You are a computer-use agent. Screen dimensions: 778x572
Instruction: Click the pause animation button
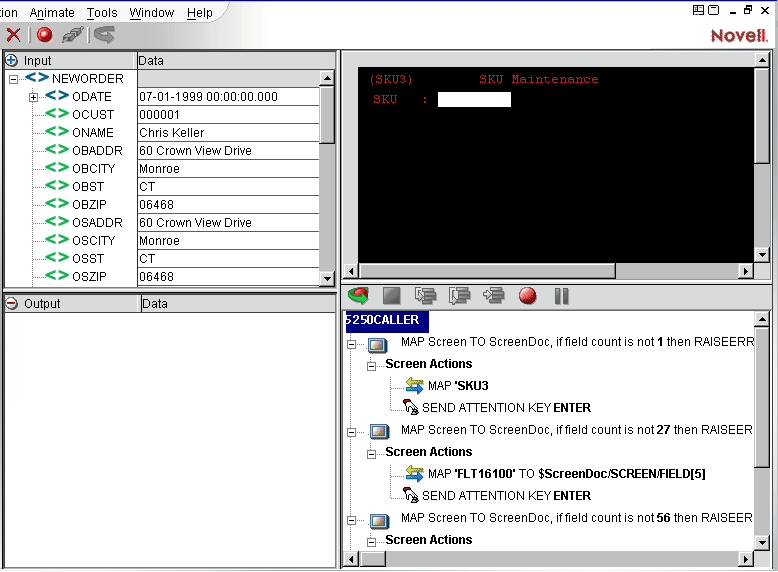click(x=562, y=296)
